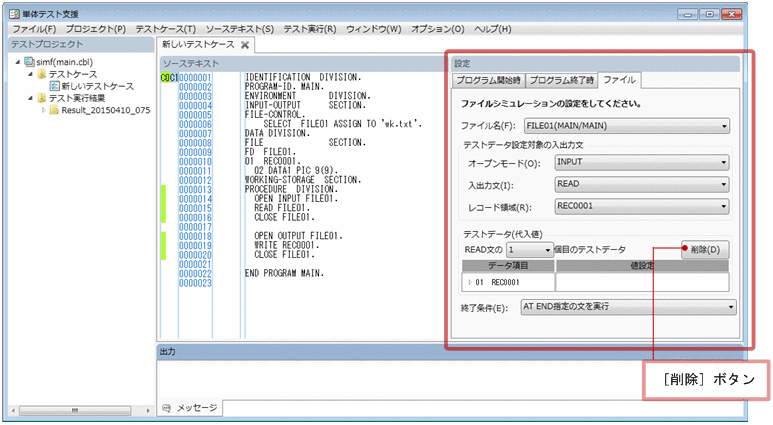Click the テスト実行結果 folder icon
The width and height of the screenshot is (773, 425).
[x=42, y=98]
